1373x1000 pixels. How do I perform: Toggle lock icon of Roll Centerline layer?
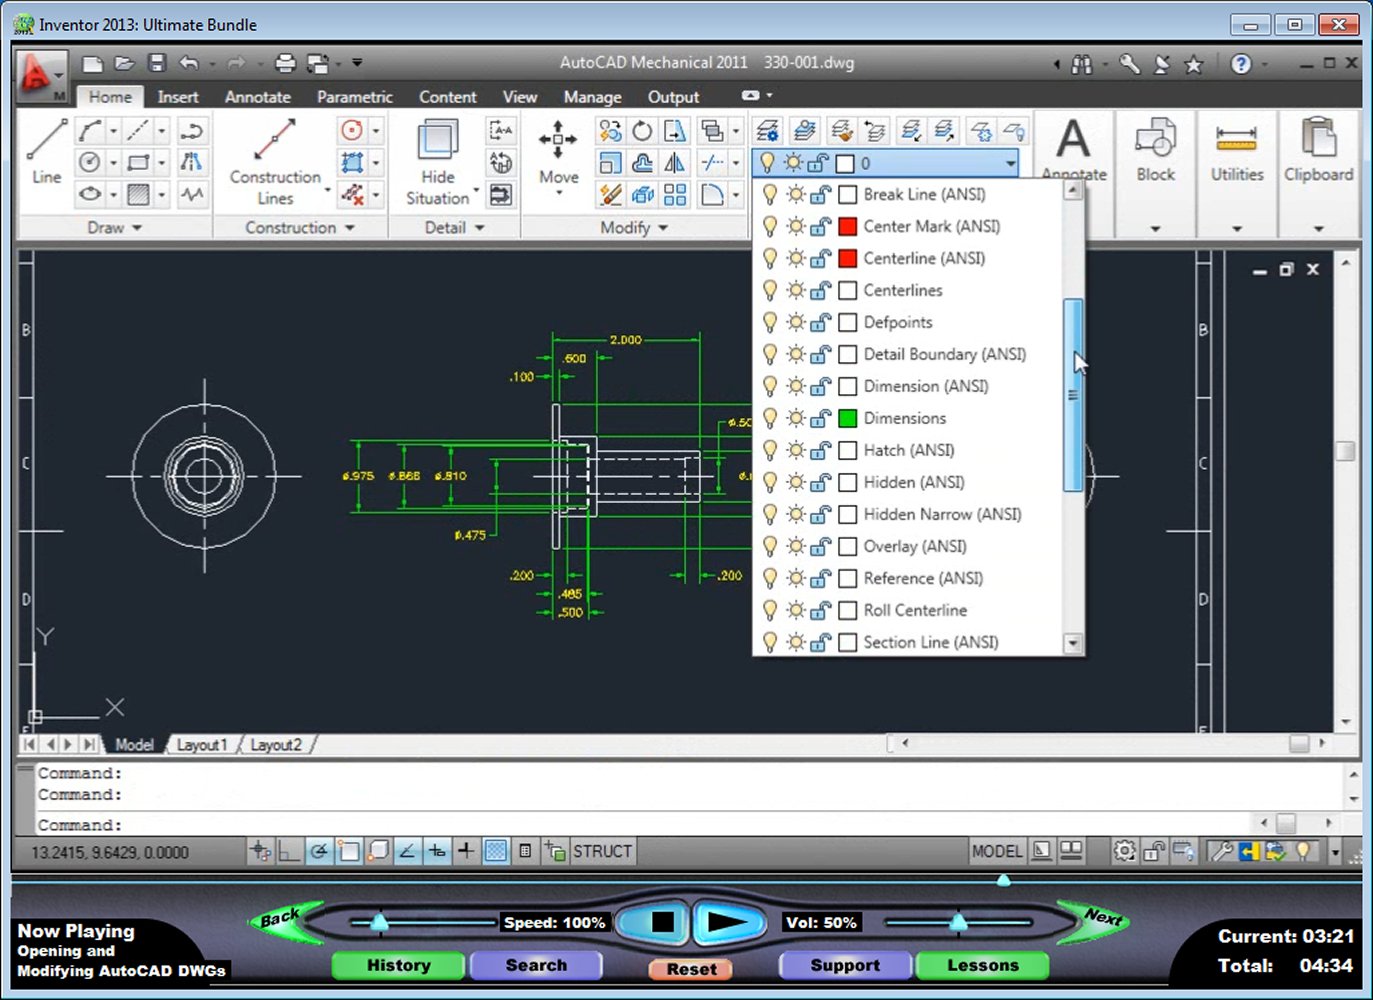point(821,610)
